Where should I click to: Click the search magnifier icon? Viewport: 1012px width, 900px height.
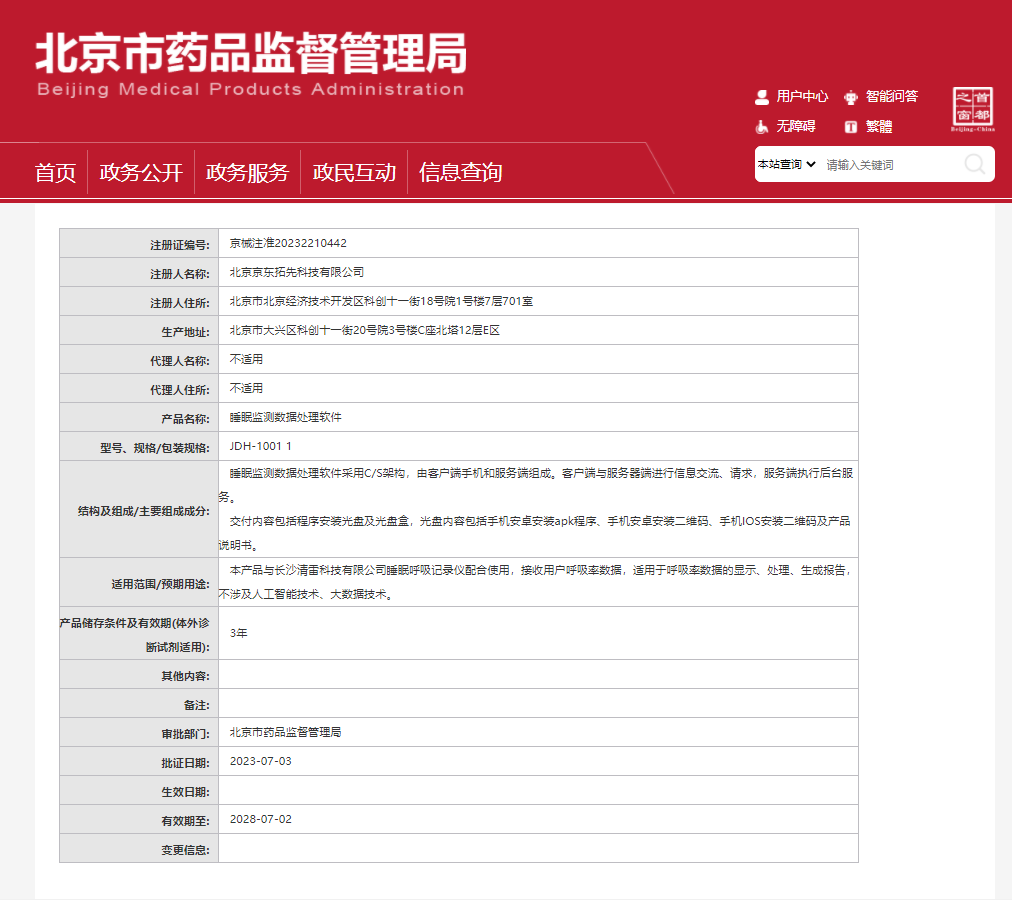[x=974, y=164]
